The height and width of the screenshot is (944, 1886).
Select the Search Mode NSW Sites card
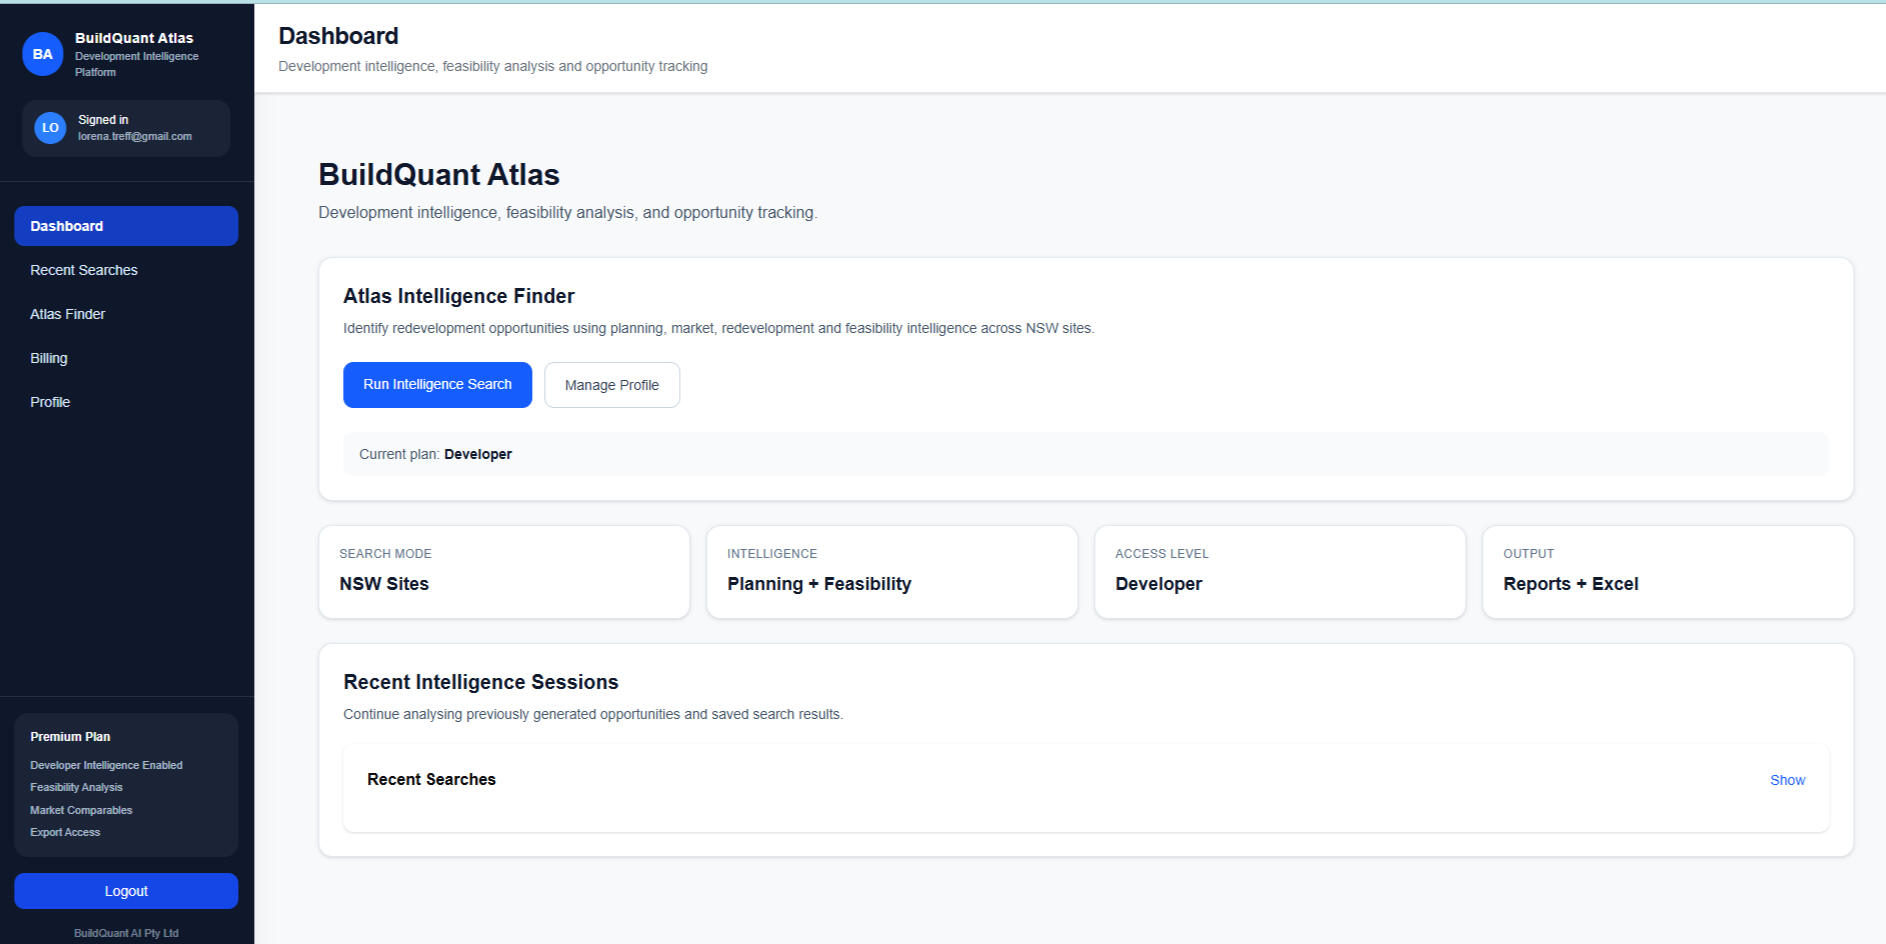[x=504, y=572]
